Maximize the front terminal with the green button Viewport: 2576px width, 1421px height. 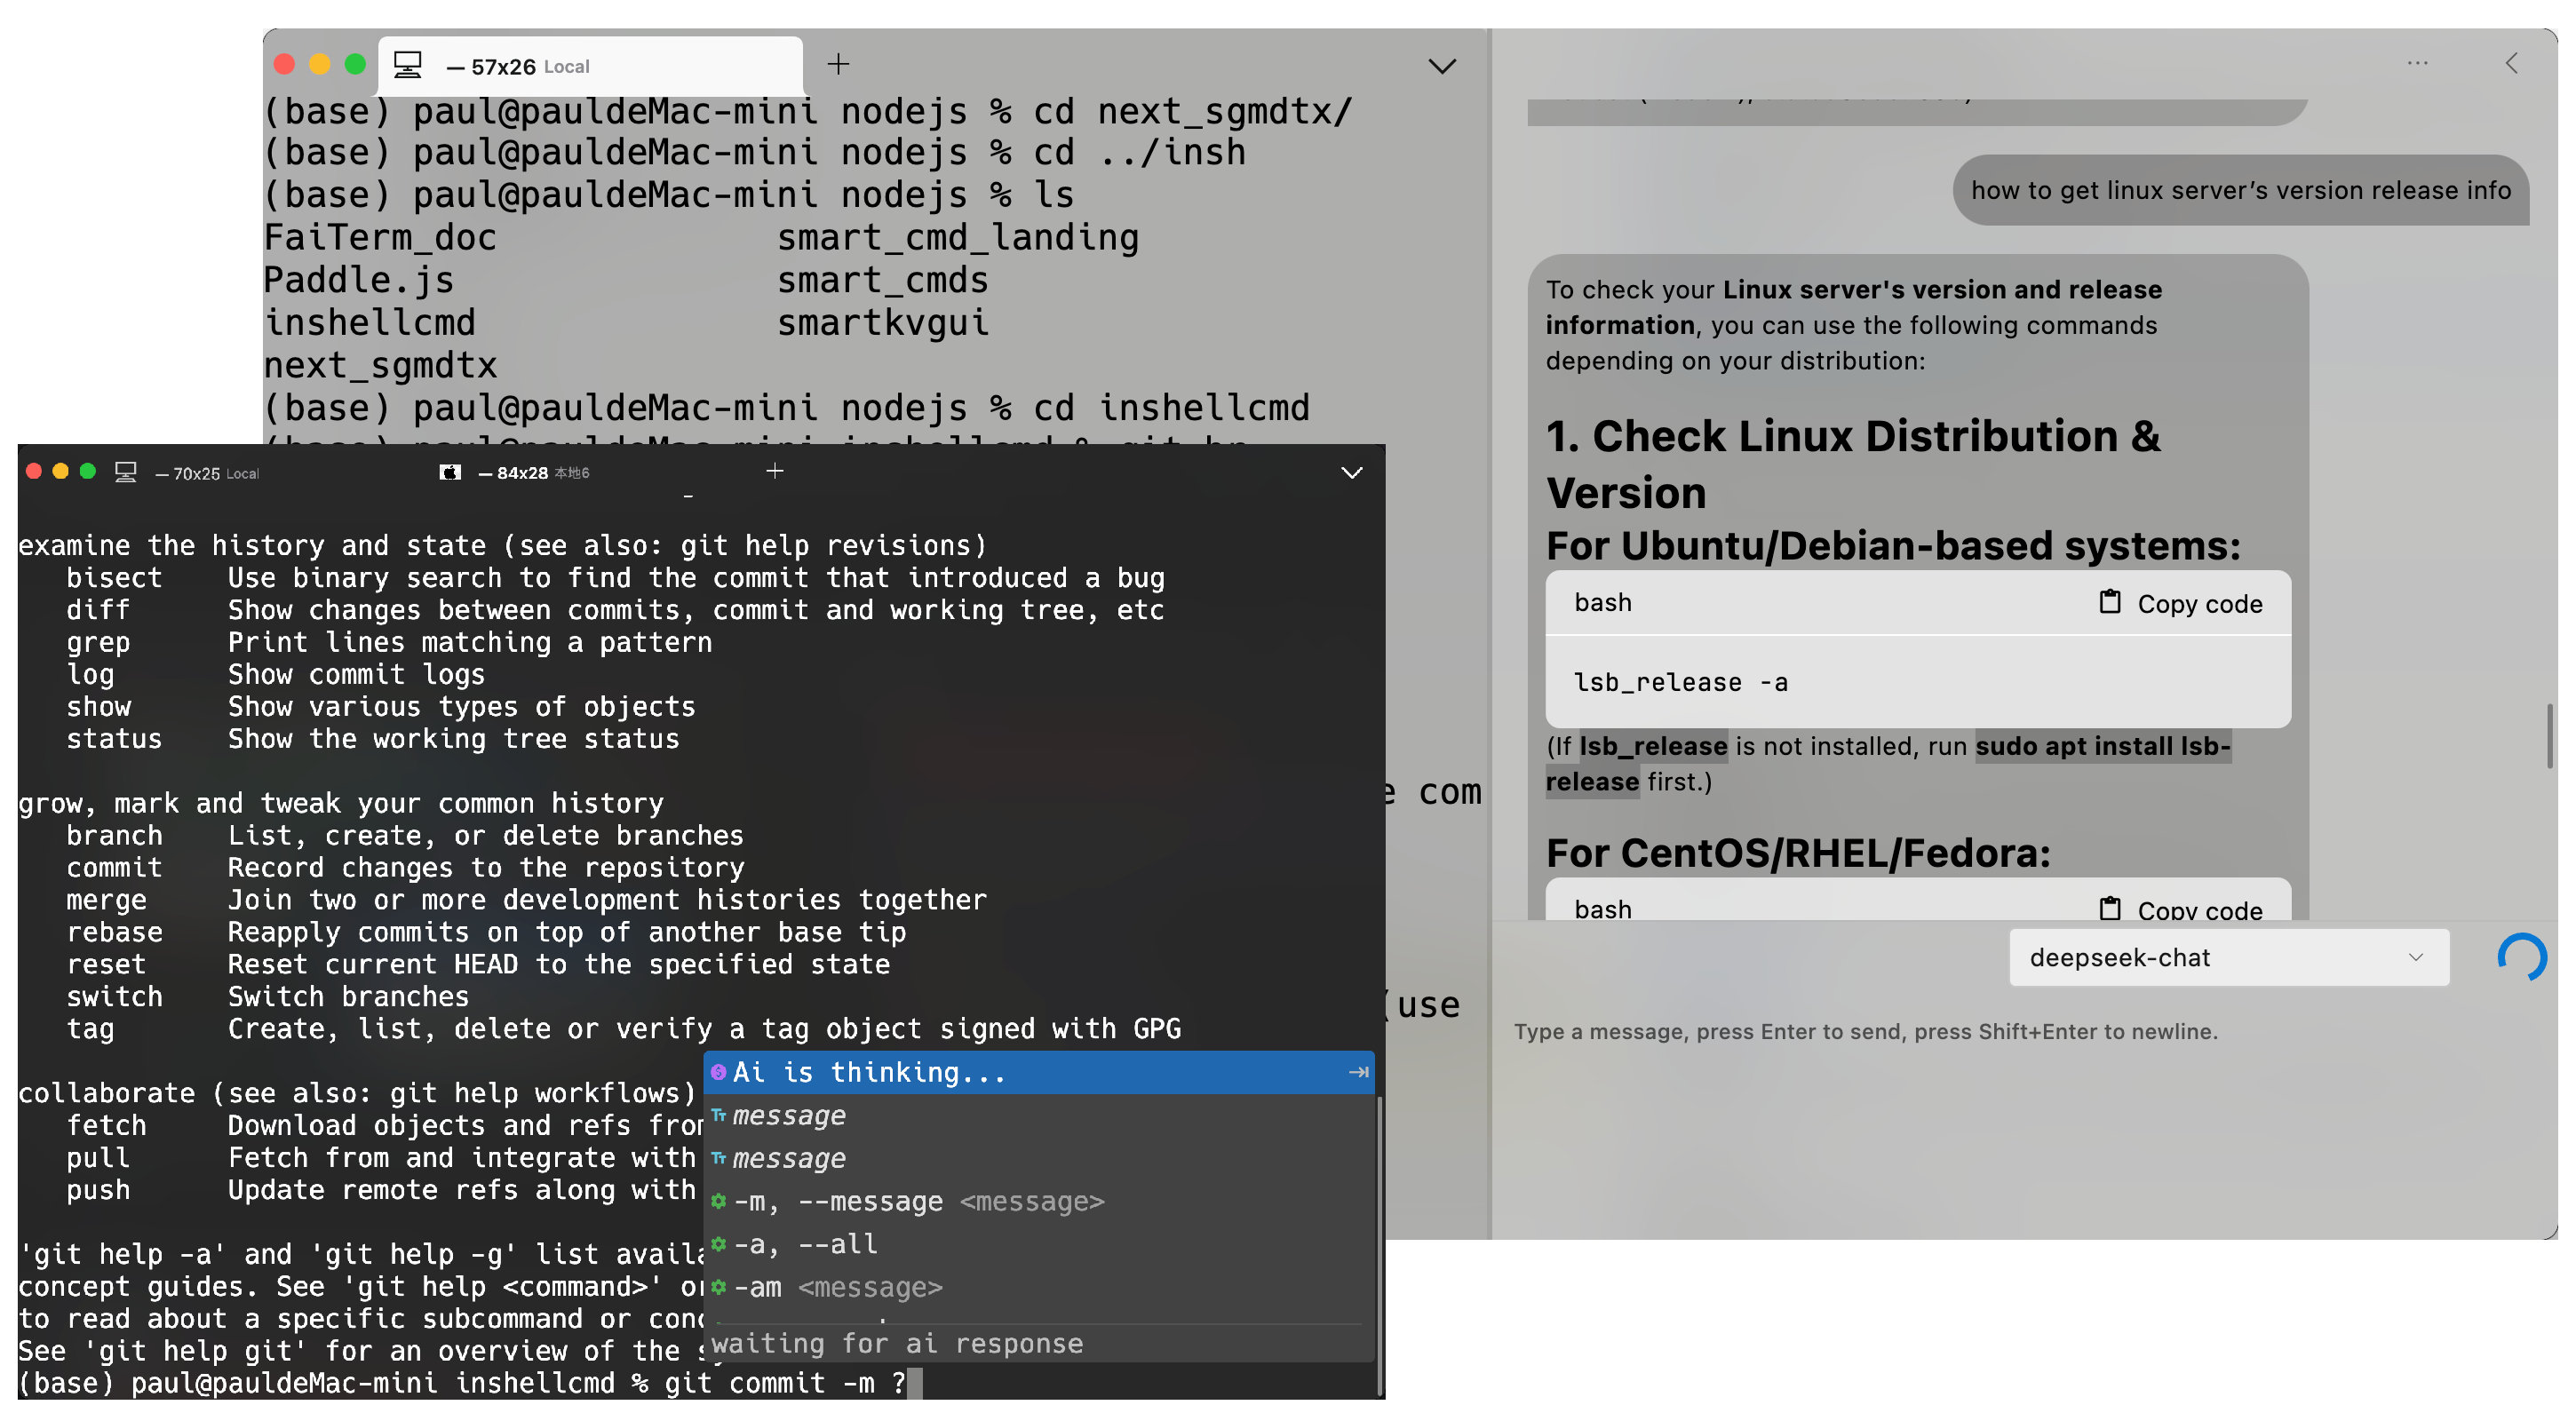point(87,471)
